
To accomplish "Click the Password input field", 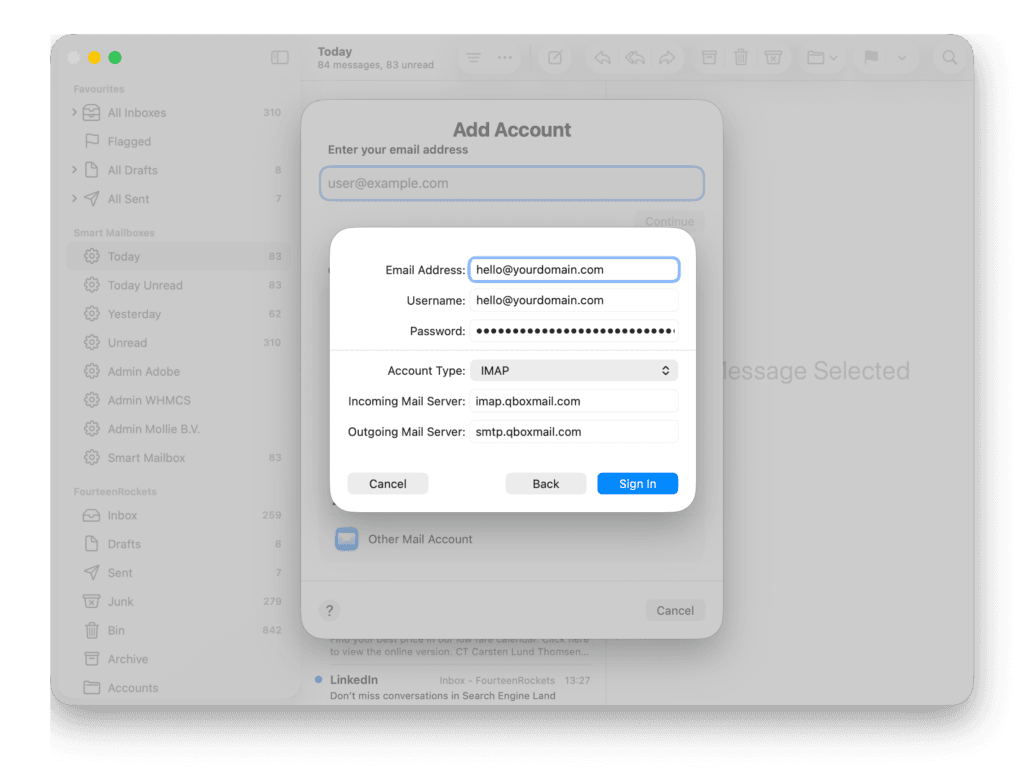I will pos(574,331).
